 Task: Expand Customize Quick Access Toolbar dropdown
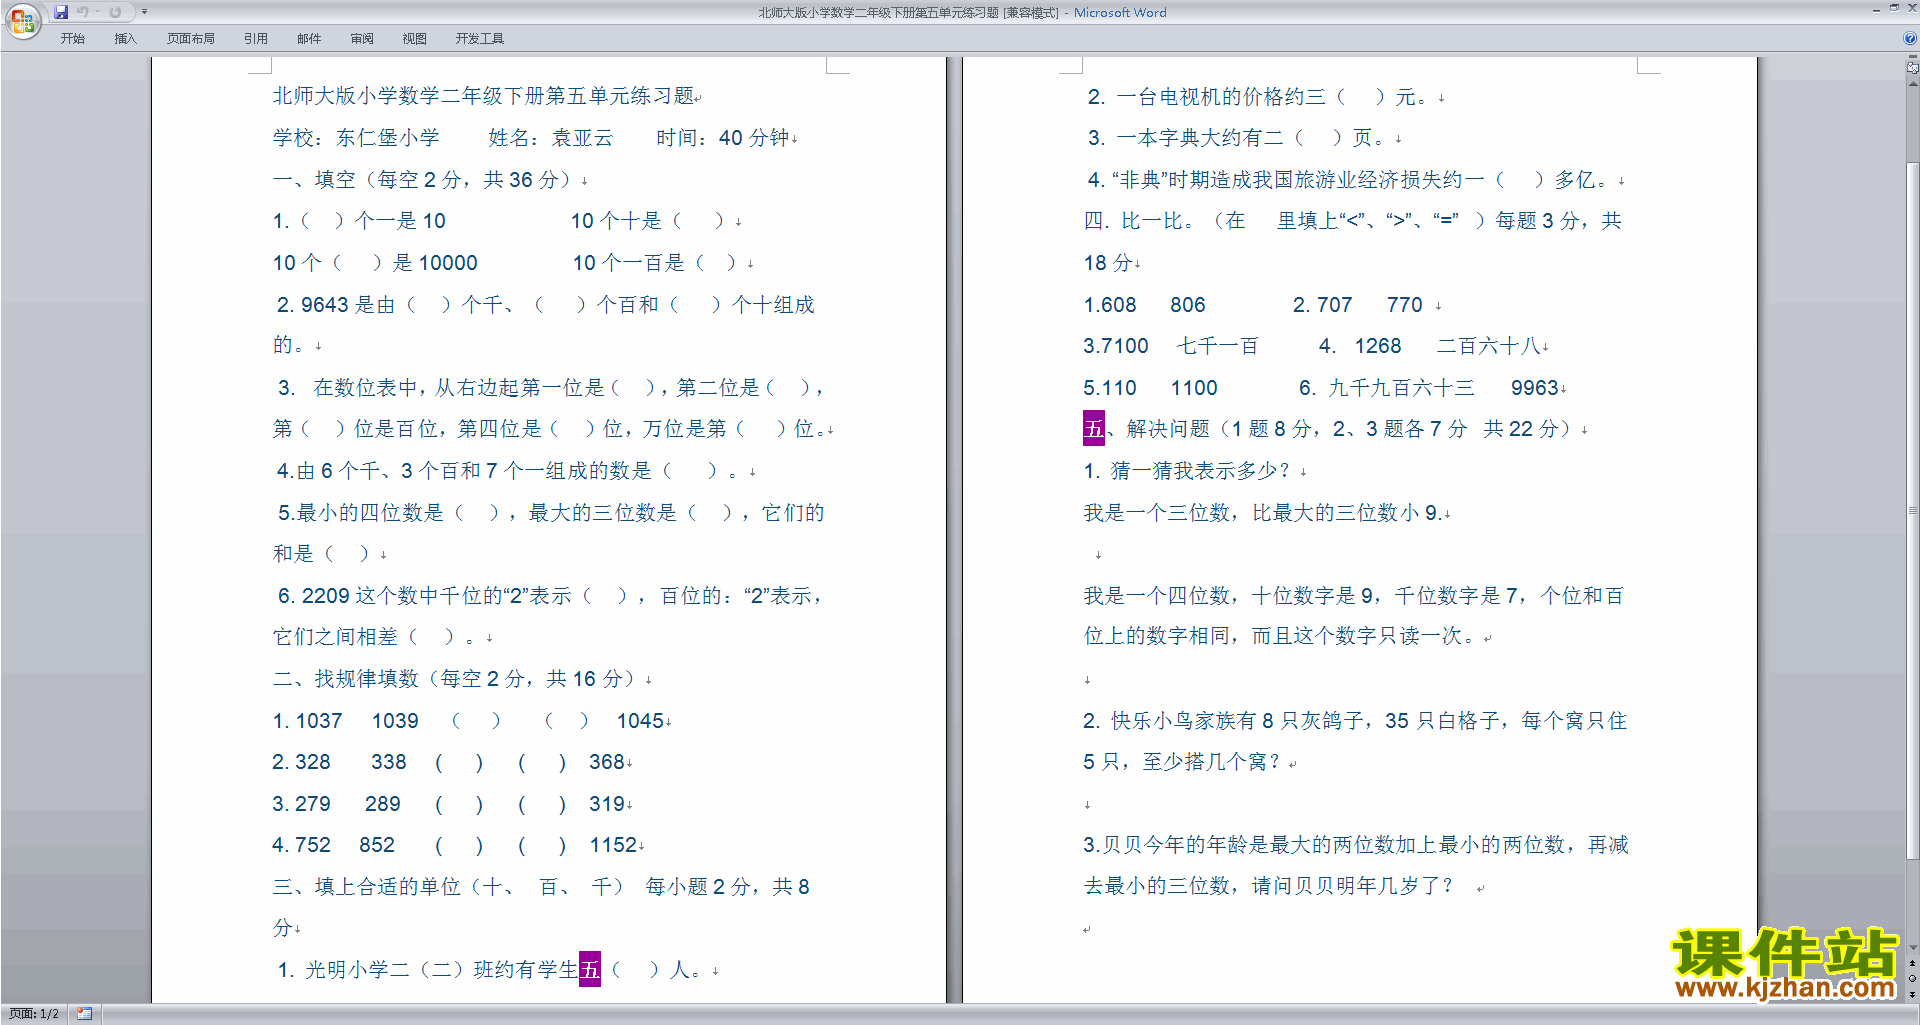(144, 12)
